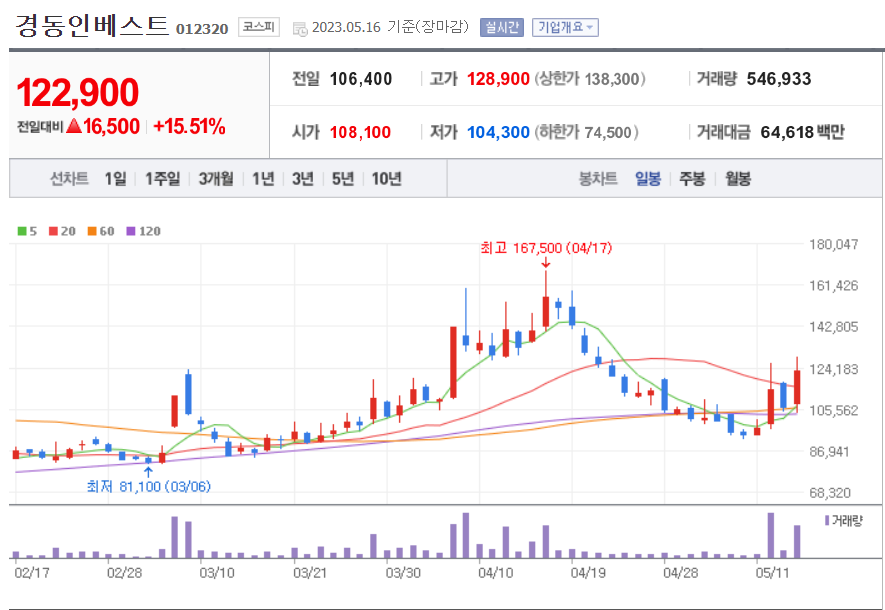Click the 거래량 volume legend label
Screen dimensions: 885x610
[847, 520]
